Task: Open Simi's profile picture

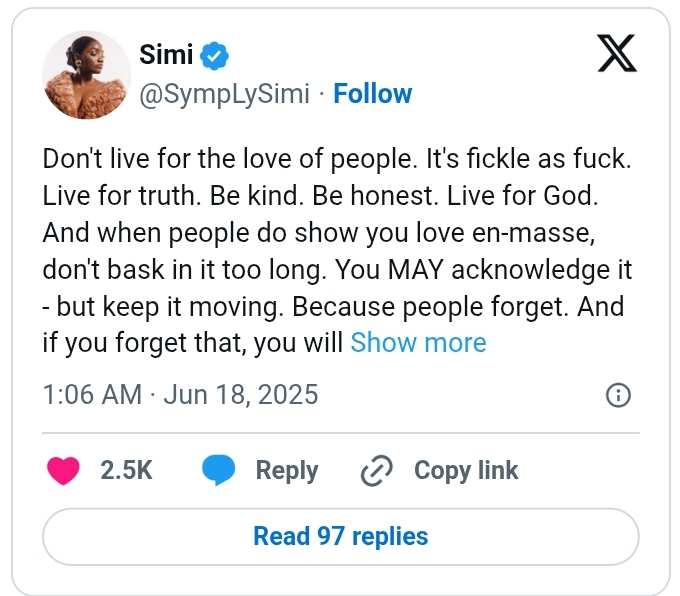Action: tap(86, 75)
